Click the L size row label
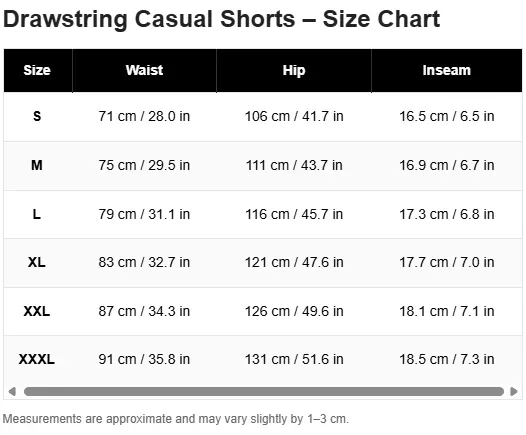Image resolution: width=526 pixels, height=435 pixels. (x=37, y=214)
